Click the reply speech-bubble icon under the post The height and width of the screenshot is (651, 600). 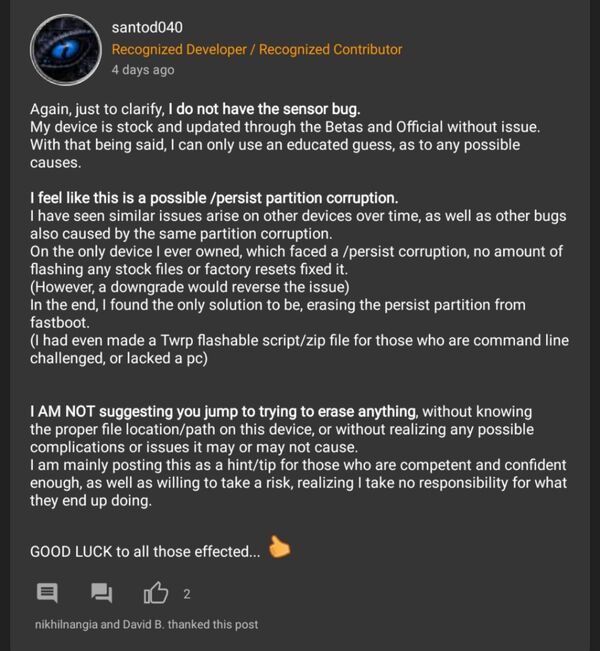coord(47,594)
